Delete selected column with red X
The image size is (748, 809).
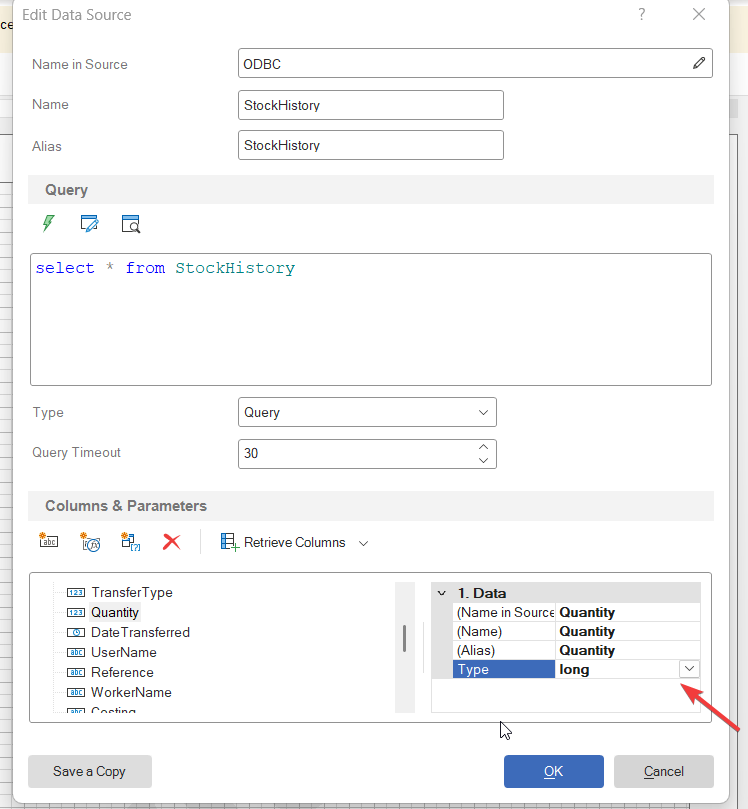point(171,542)
